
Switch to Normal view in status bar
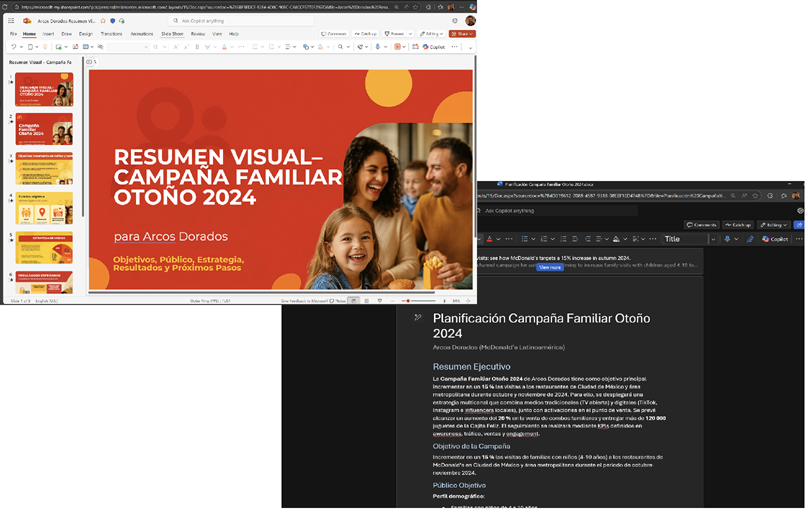tap(354, 301)
